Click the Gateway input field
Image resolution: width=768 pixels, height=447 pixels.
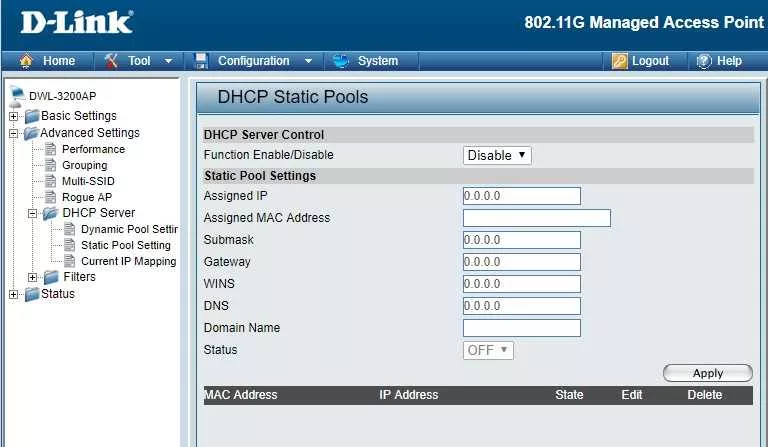(522, 262)
